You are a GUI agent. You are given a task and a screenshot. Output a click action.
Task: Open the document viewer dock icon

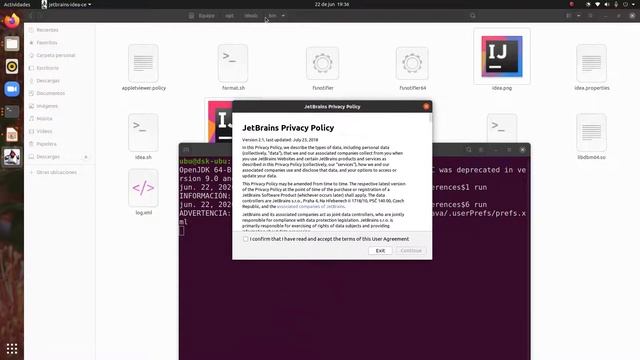tap(12, 134)
